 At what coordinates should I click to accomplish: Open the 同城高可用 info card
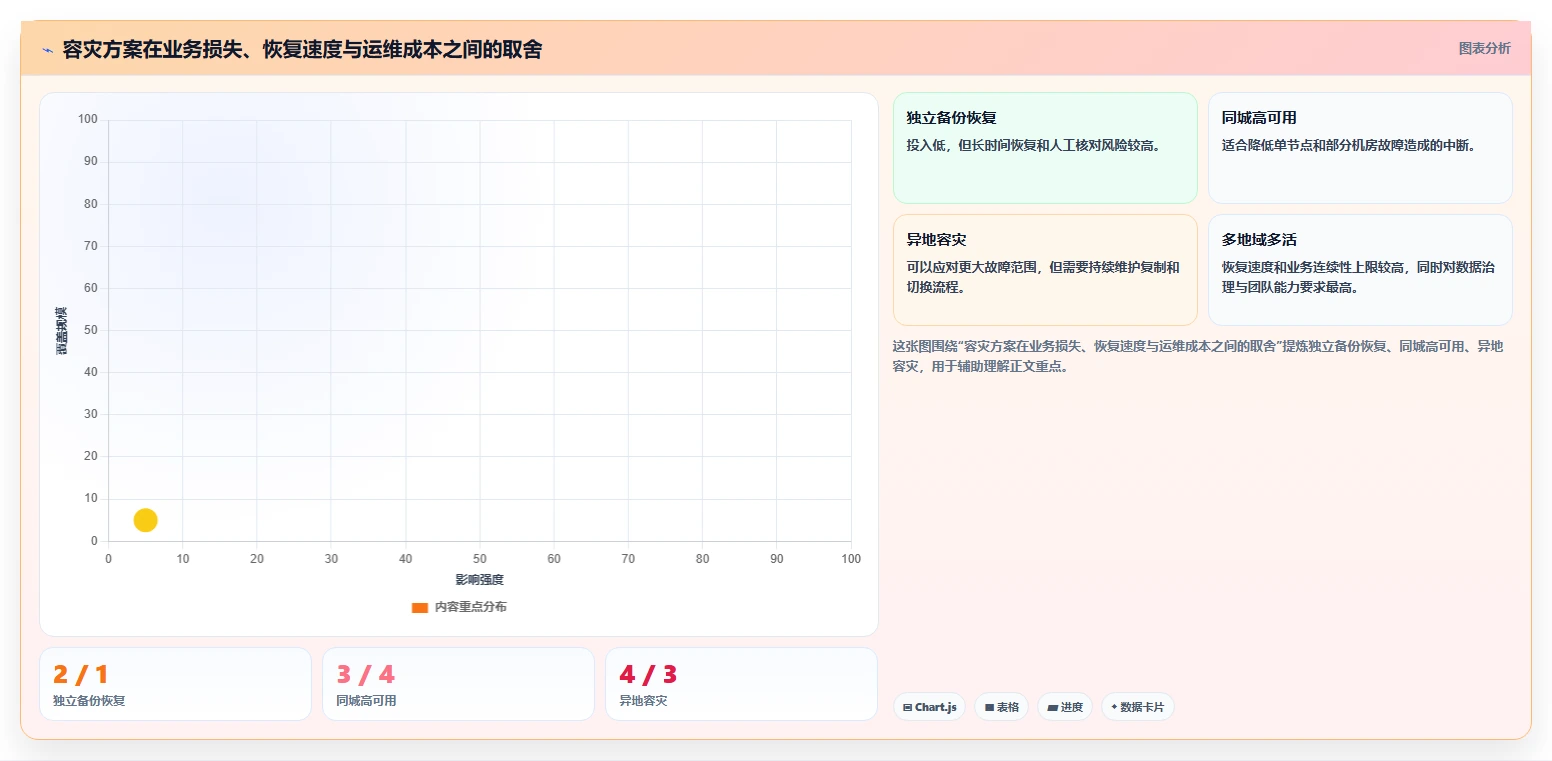click(x=1360, y=148)
